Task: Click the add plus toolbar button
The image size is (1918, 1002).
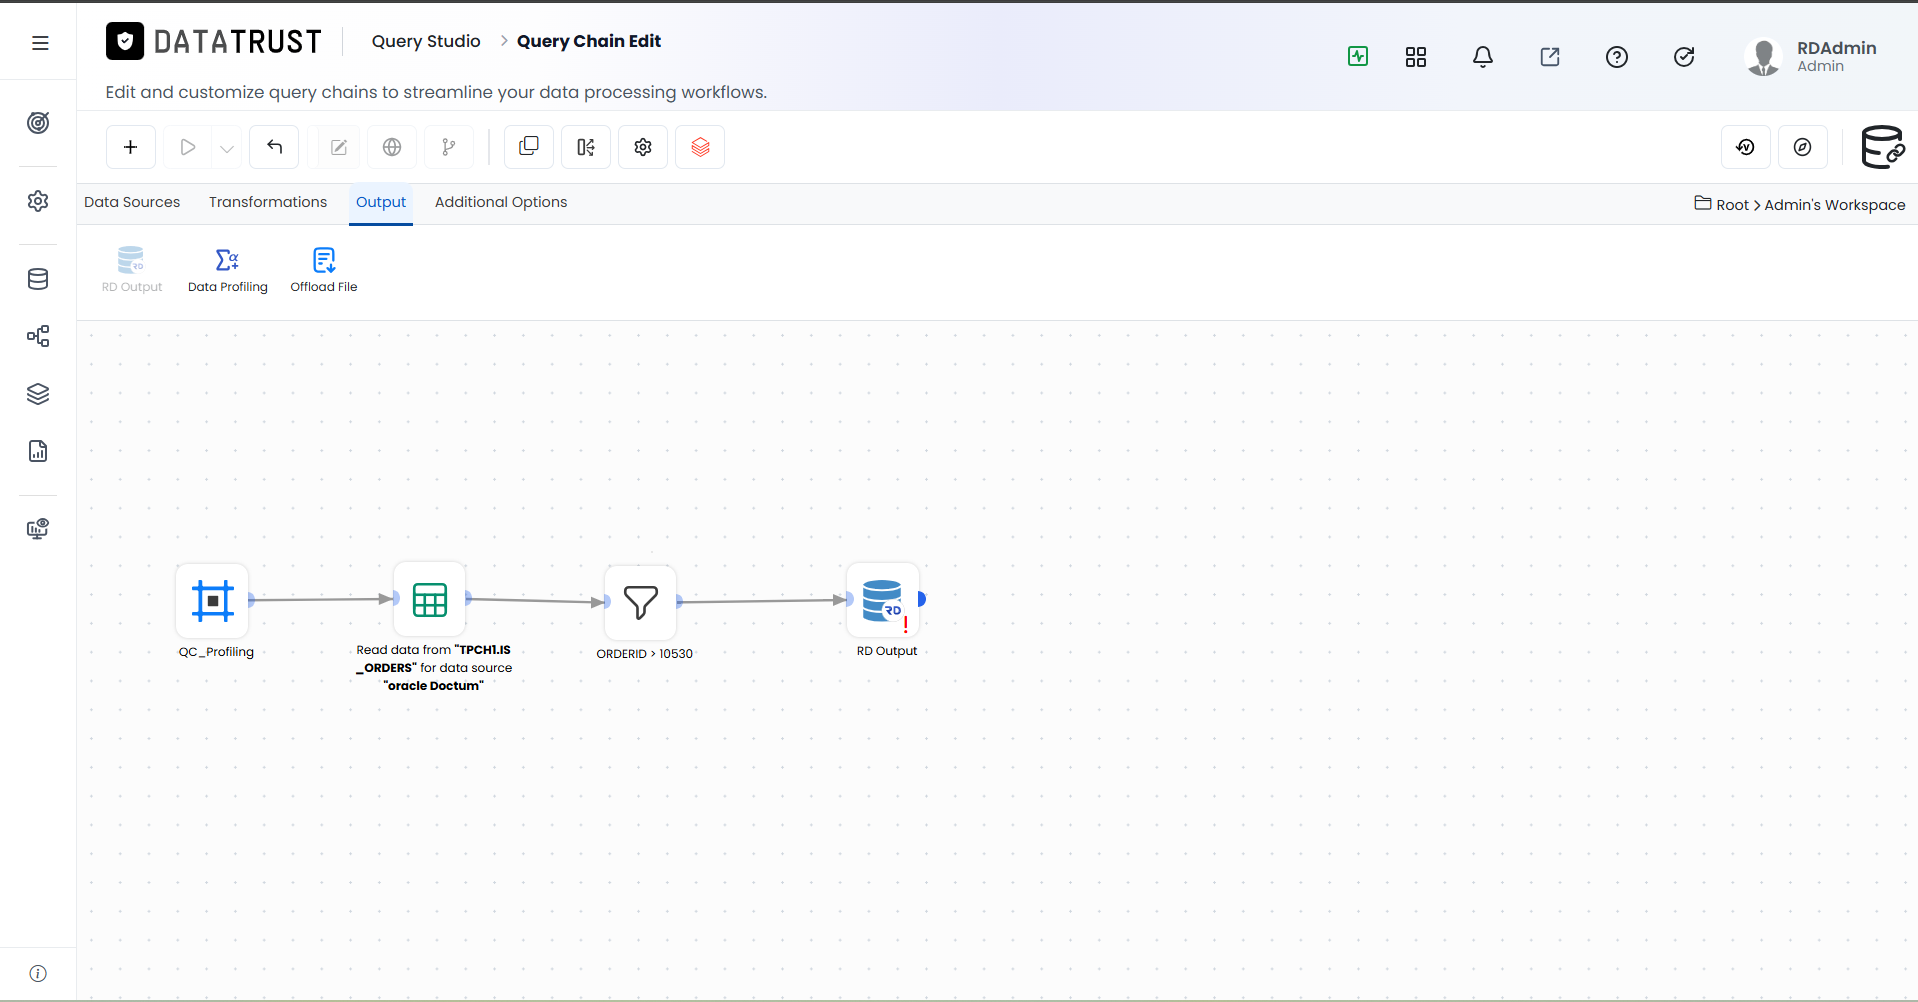Action: pos(131,147)
